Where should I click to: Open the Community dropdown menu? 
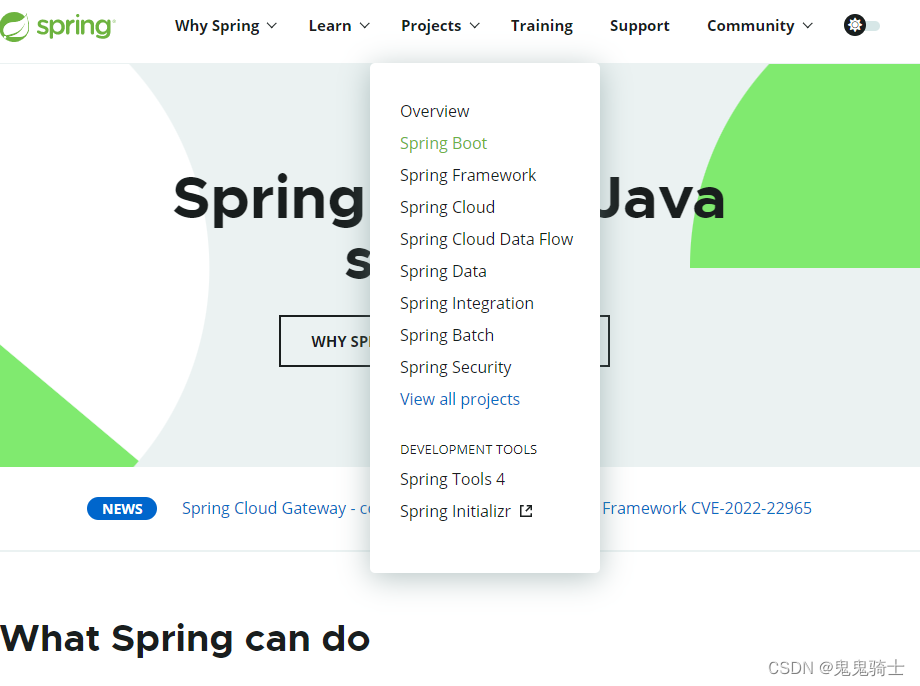pos(760,26)
